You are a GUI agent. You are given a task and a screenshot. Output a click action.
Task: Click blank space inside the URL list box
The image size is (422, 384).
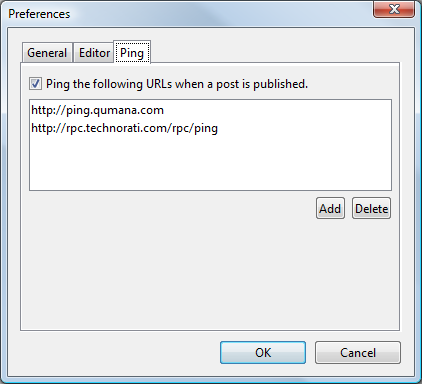(x=210, y=163)
